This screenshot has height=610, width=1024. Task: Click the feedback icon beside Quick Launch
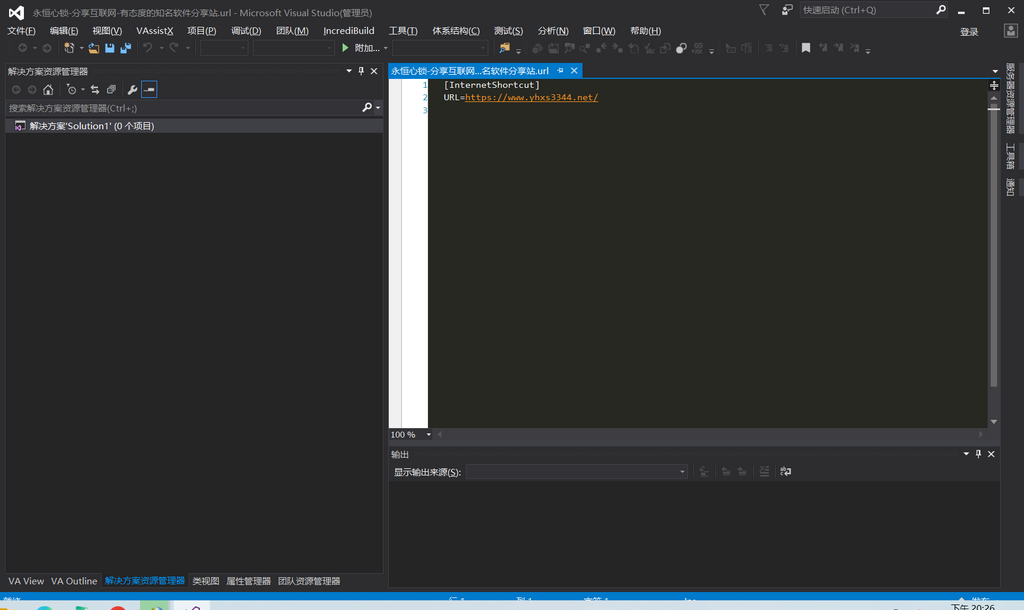(x=788, y=10)
